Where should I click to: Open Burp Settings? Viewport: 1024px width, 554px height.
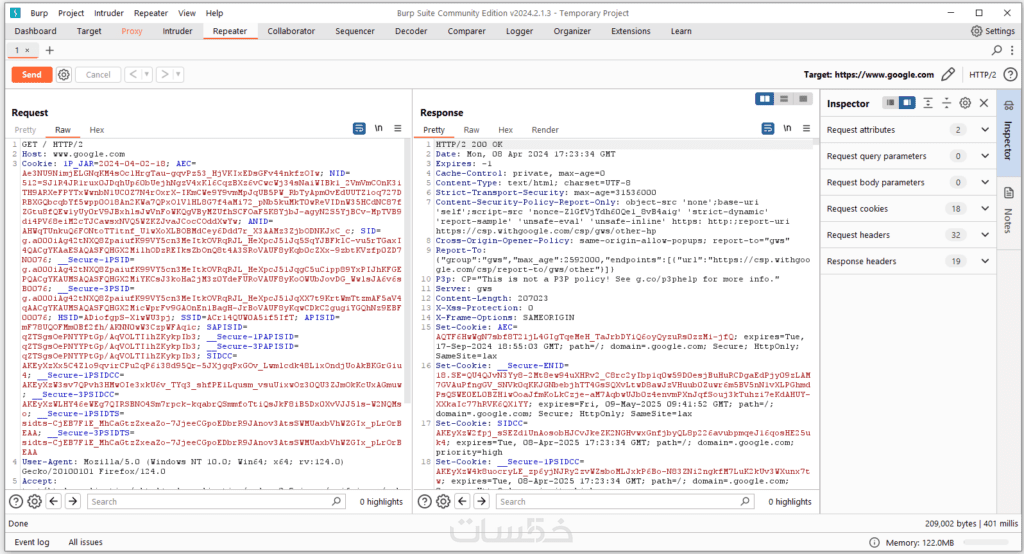pos(993,31)
